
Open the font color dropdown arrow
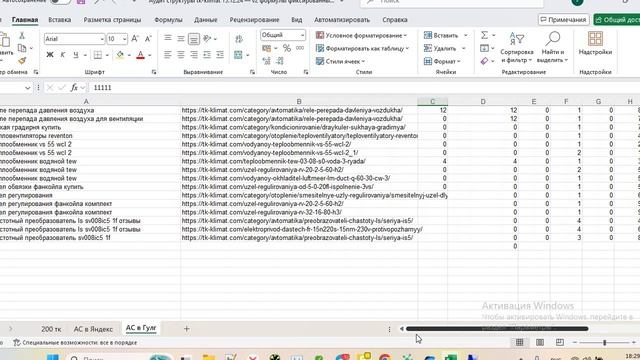[150, 55]
